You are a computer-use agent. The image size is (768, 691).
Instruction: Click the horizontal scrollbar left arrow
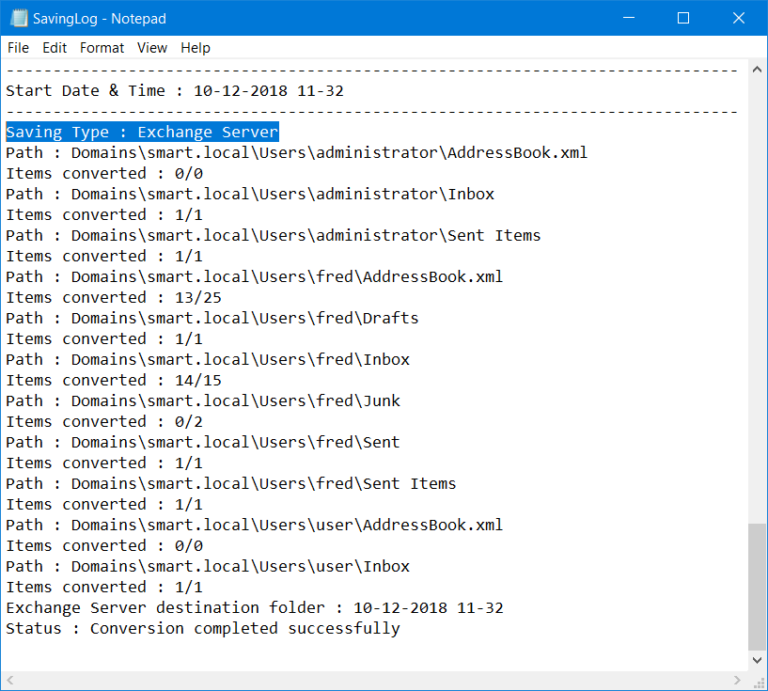[x=10, y=680]
